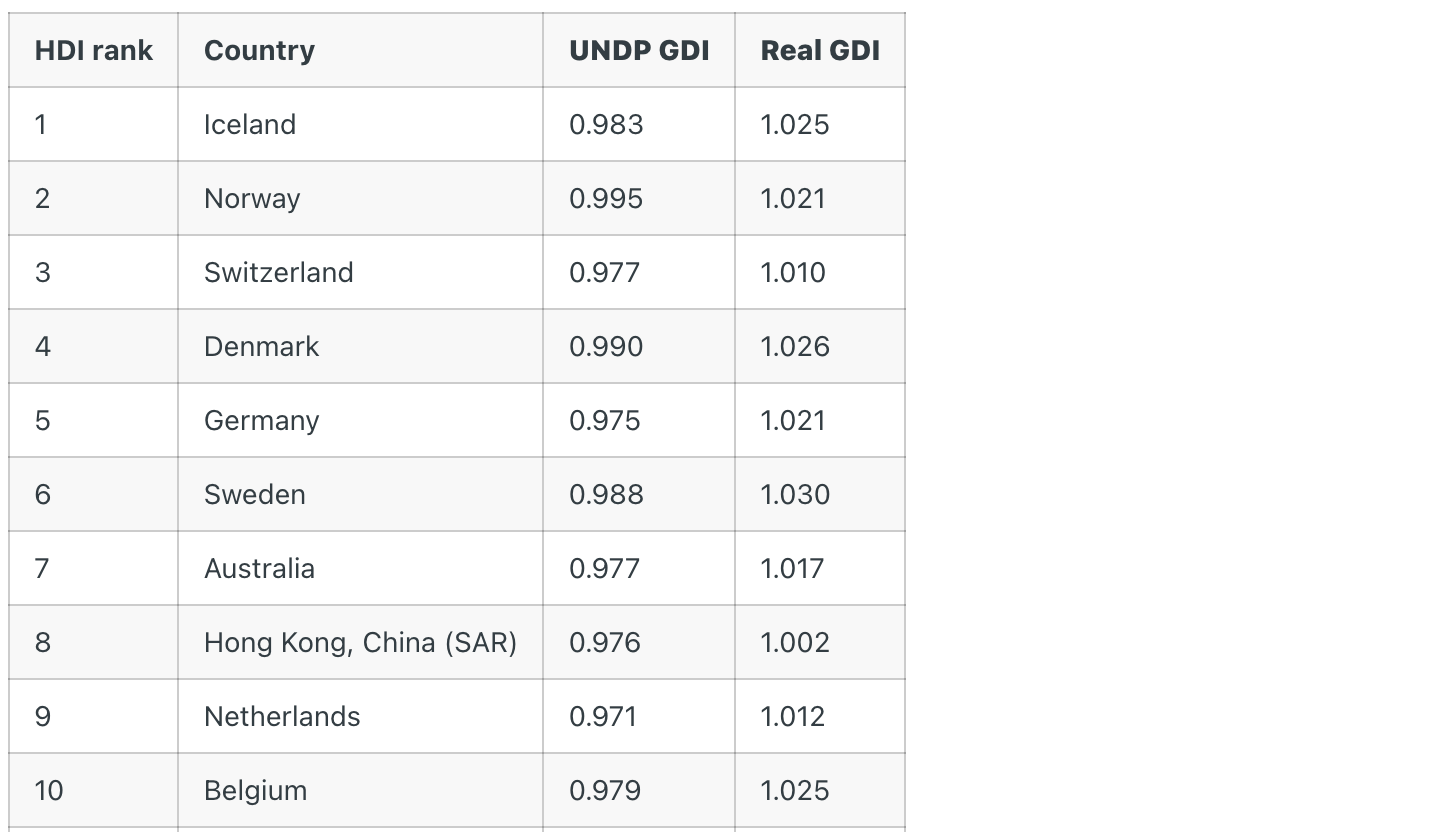The width and height of the screenshot is (1430, 832).
Task: Click the Denmark country cell
Action: pos(360,346)
